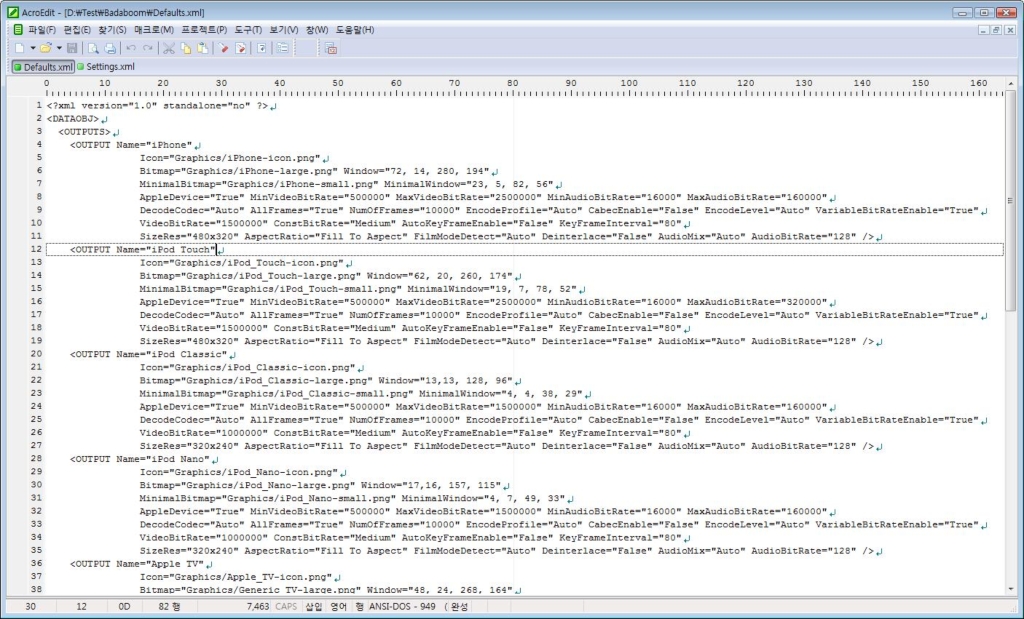Undo the last edit
The height and width of the screenshot is (619, 1024).
[x=131, y=48]
